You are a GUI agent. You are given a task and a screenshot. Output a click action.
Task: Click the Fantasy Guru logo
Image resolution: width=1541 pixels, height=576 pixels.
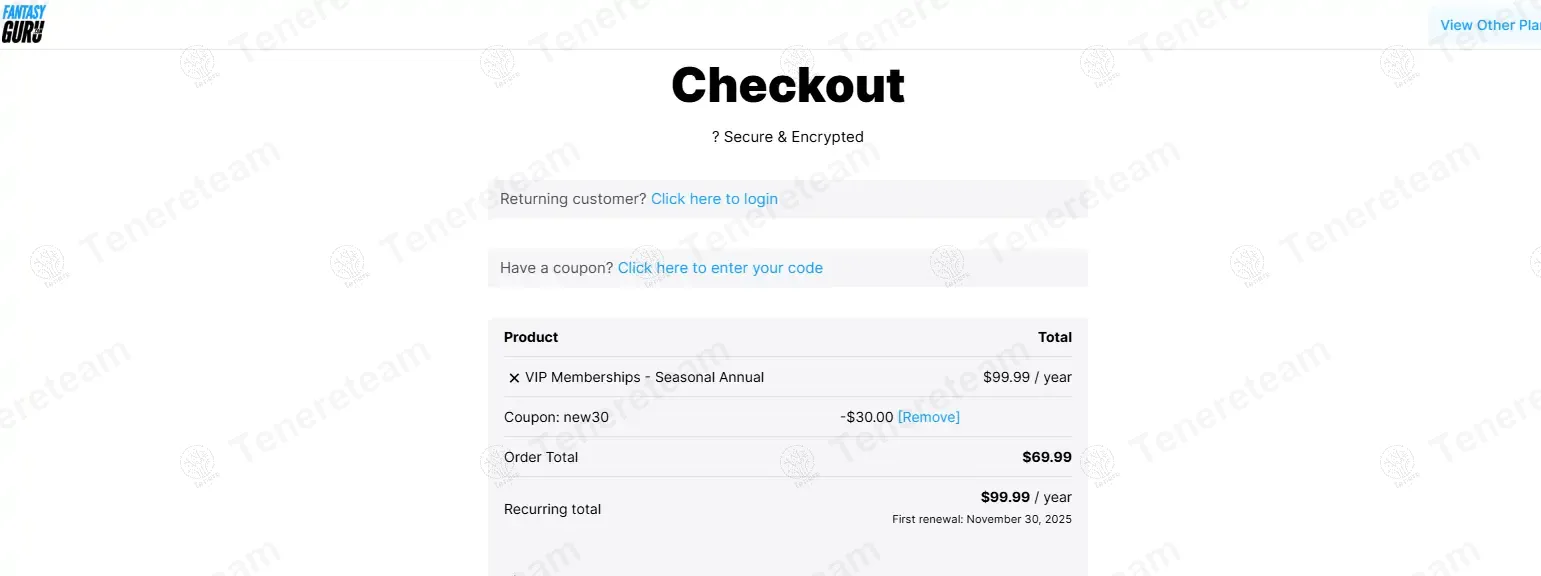pos(24,24)
